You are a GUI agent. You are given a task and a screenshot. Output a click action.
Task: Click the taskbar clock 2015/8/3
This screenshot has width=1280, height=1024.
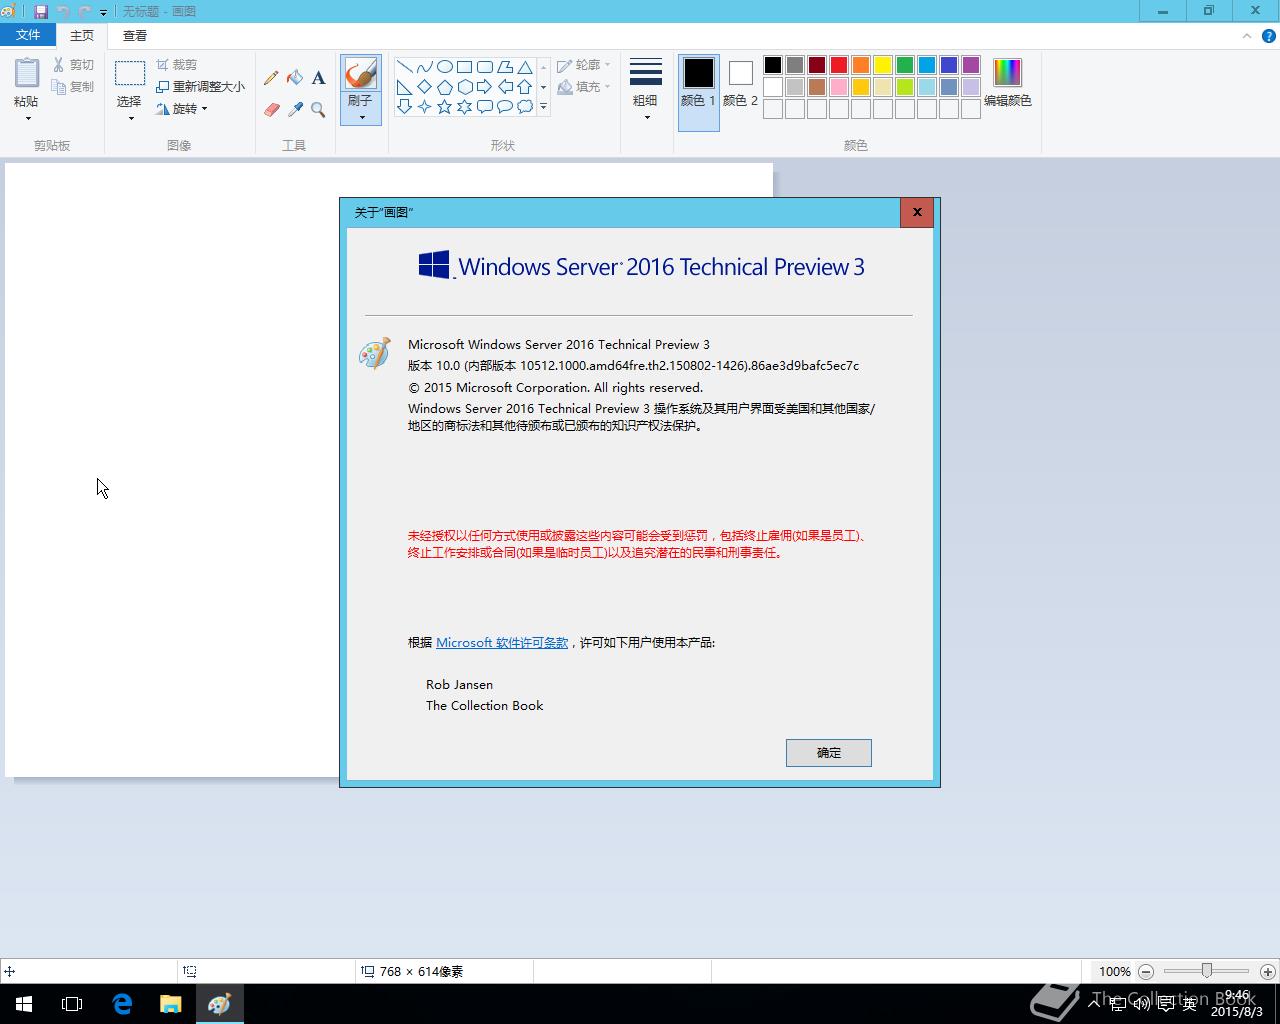coord(1237,1004)
